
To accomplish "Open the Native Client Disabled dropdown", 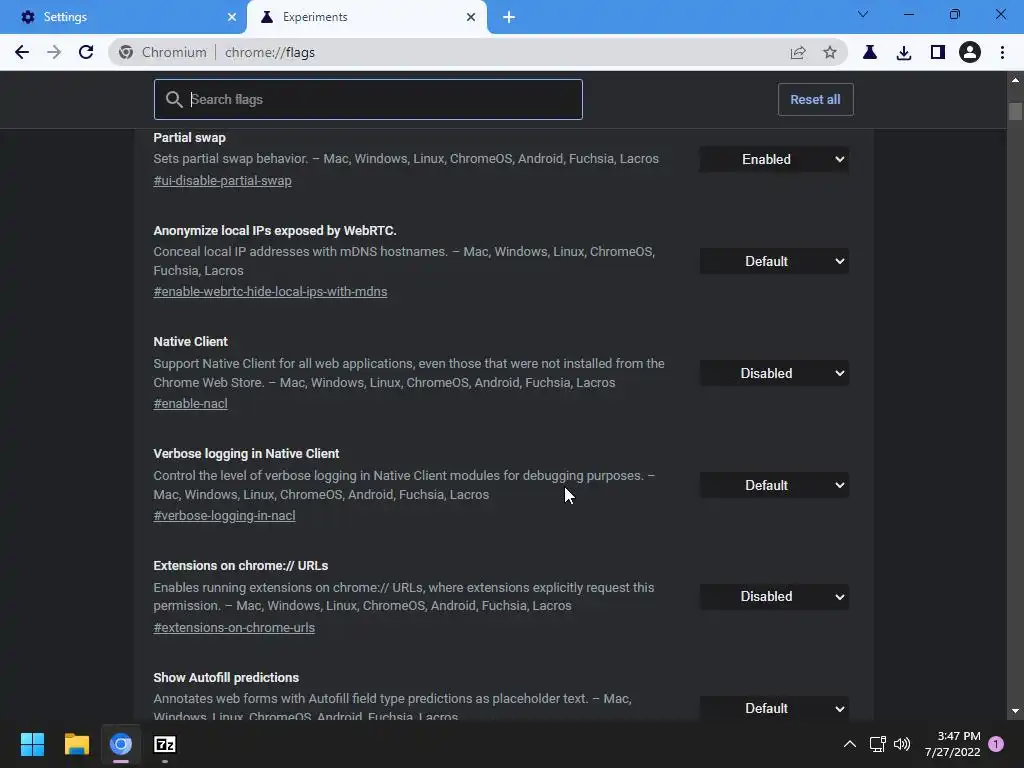I will (x=774, y=374).
